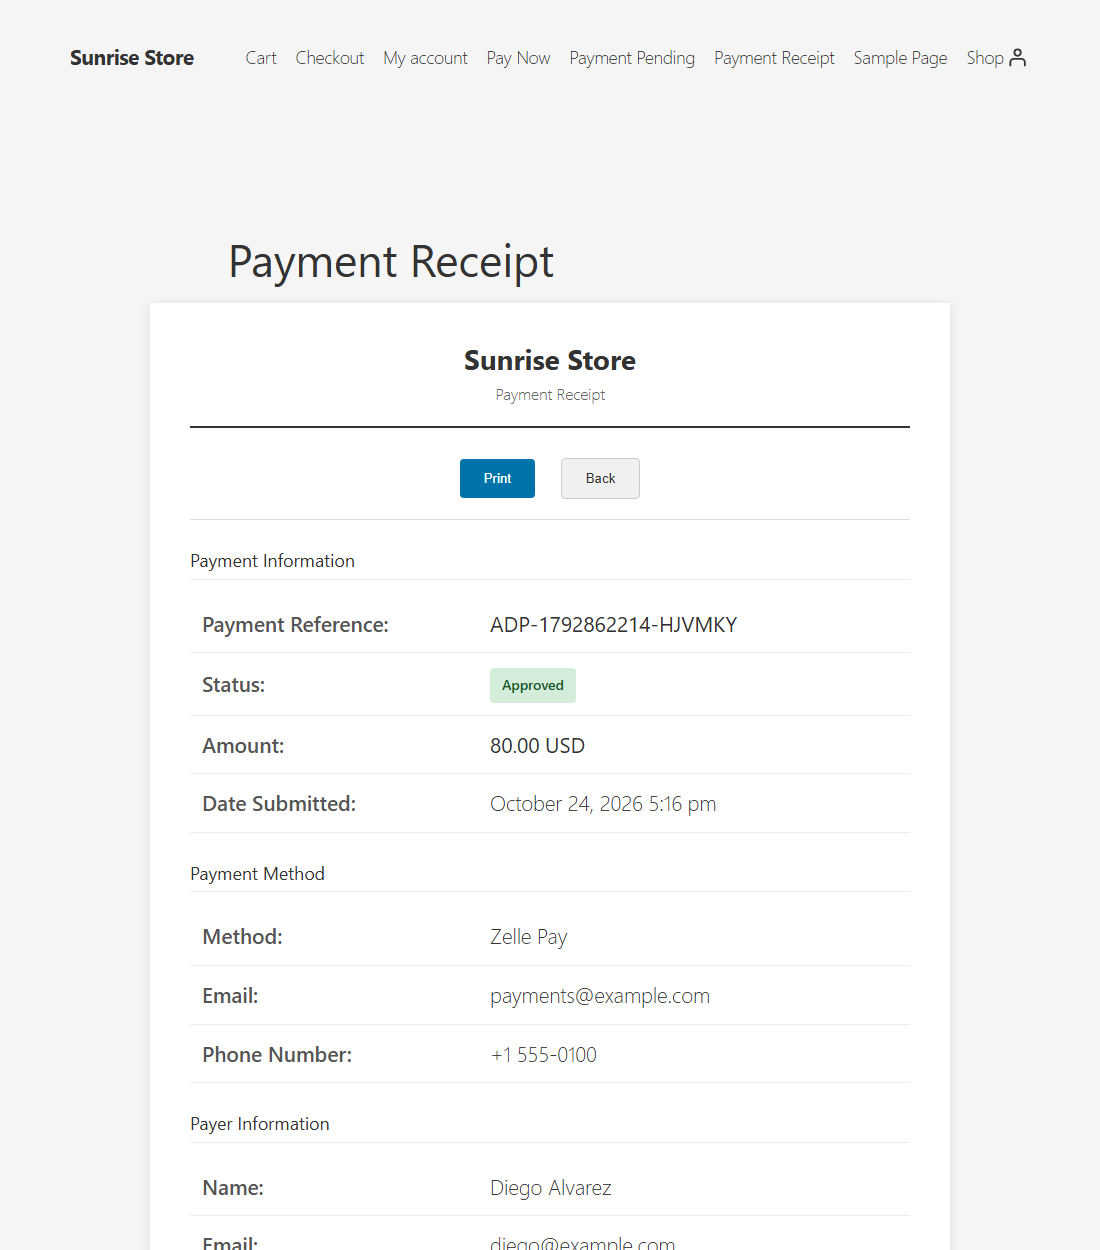
Task: Open My account from navigation
Action: pos(425,58)
